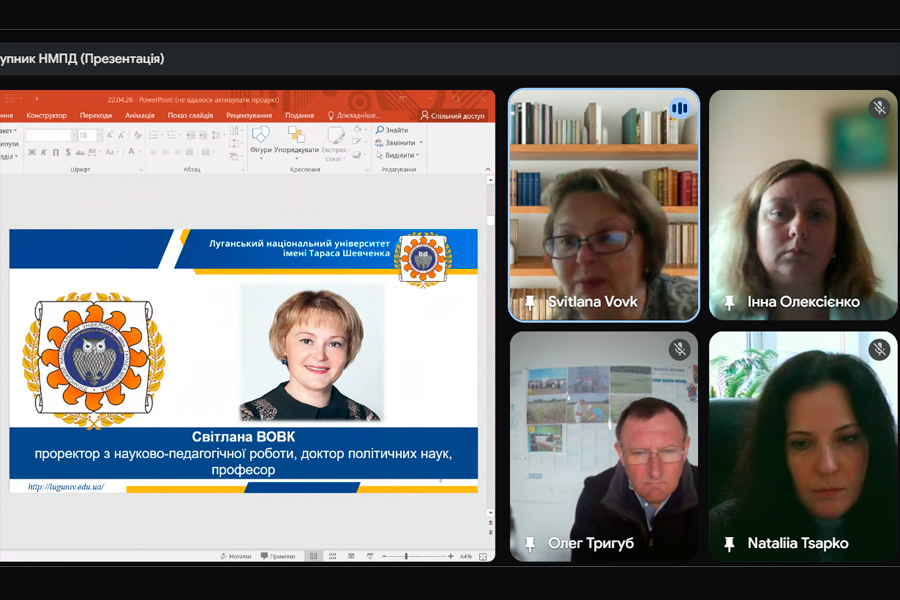Click pin icon on Інна Олексієнко tile
The image size is (900, 600).
click(729, 302)
